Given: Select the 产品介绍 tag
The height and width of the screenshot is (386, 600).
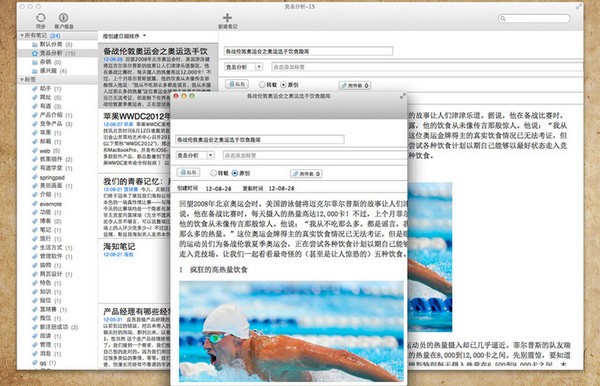Looking at the screenshot, I should click(52, 115).
